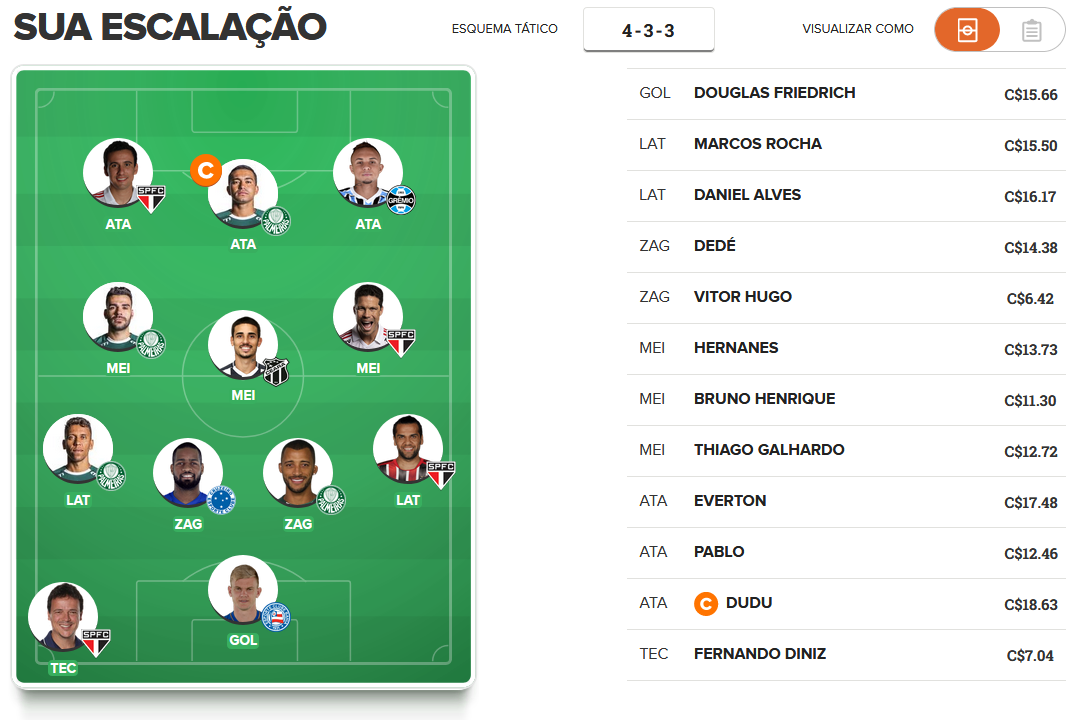Image resolution: width=1079 pixels, height=720 pixels.
Task: Select the Fernando Diniz coach entry
Action: tap(846, 655)
